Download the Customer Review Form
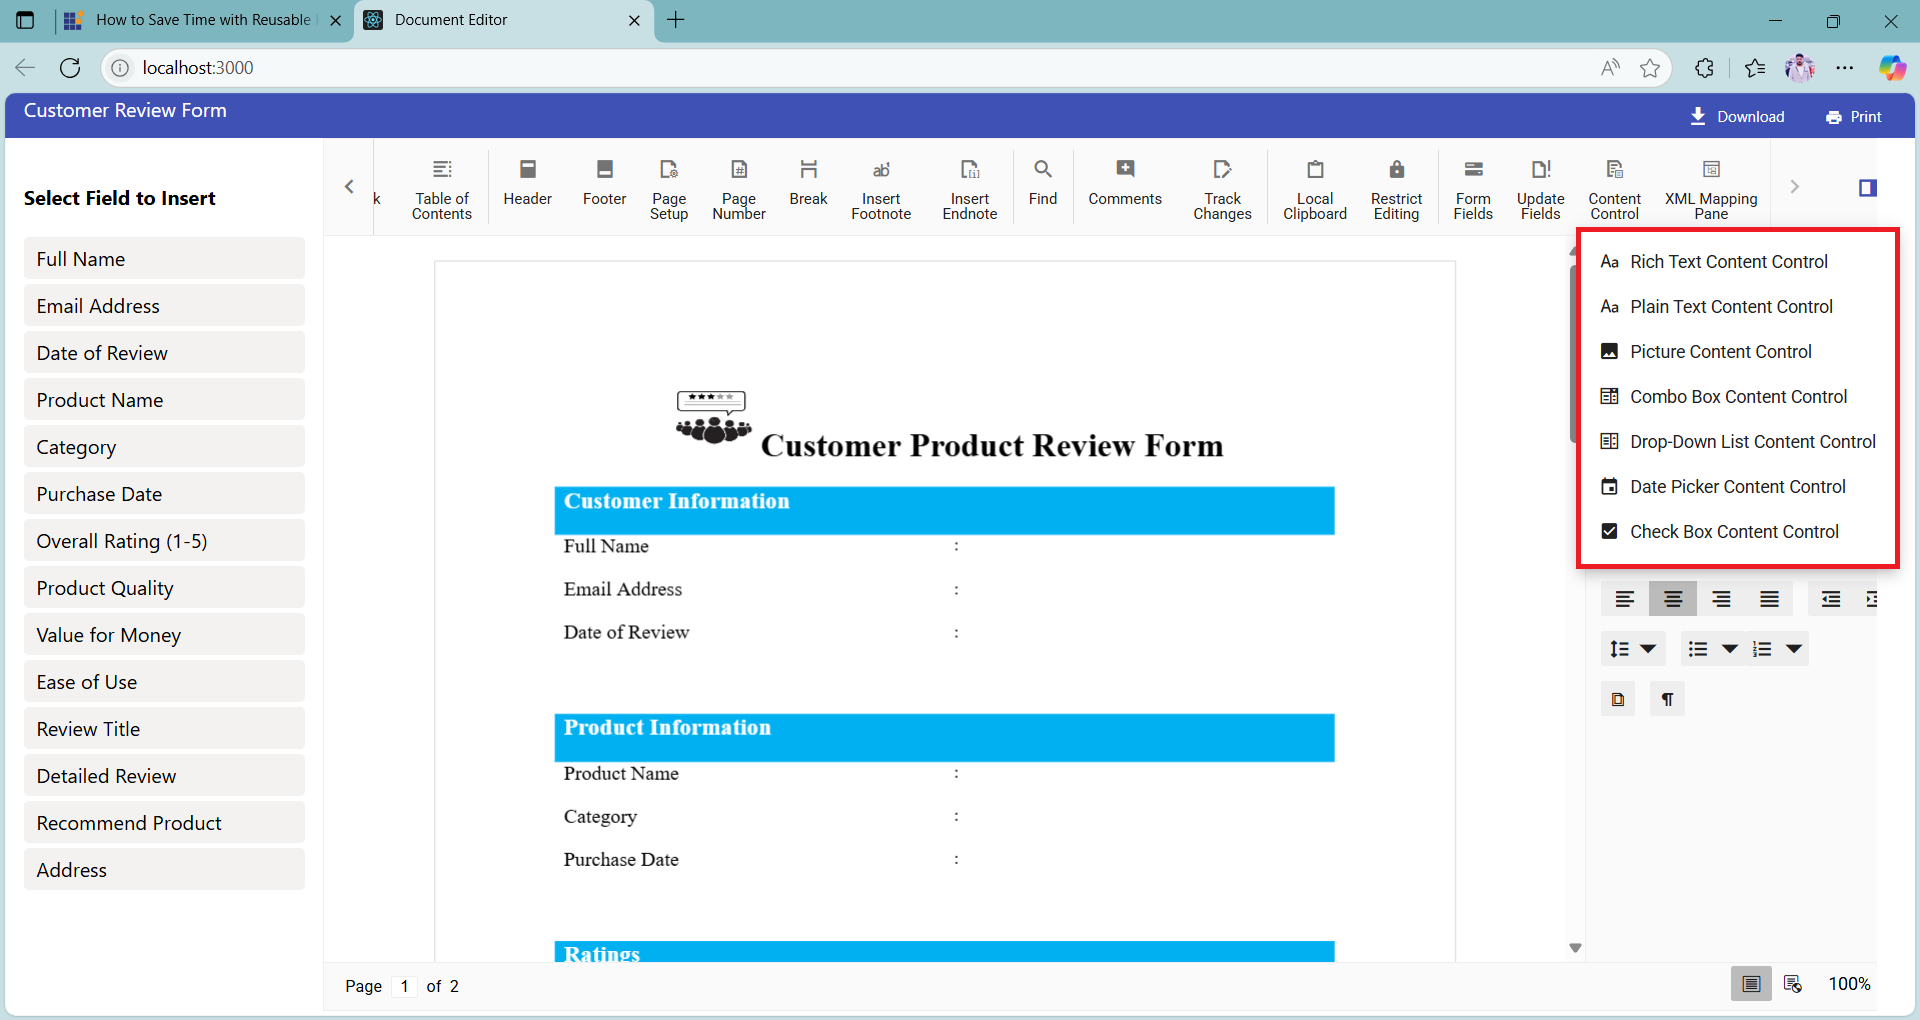 pos(1737,116)
